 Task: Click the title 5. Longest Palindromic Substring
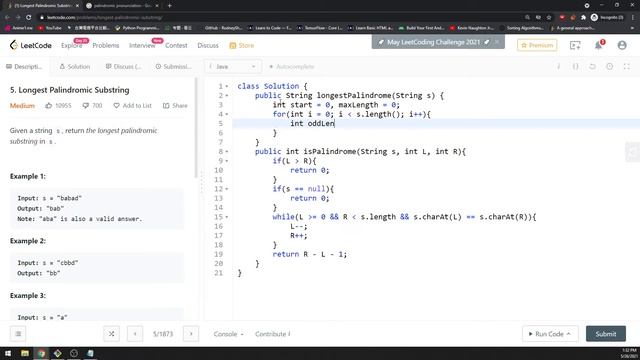click(69, 90)
